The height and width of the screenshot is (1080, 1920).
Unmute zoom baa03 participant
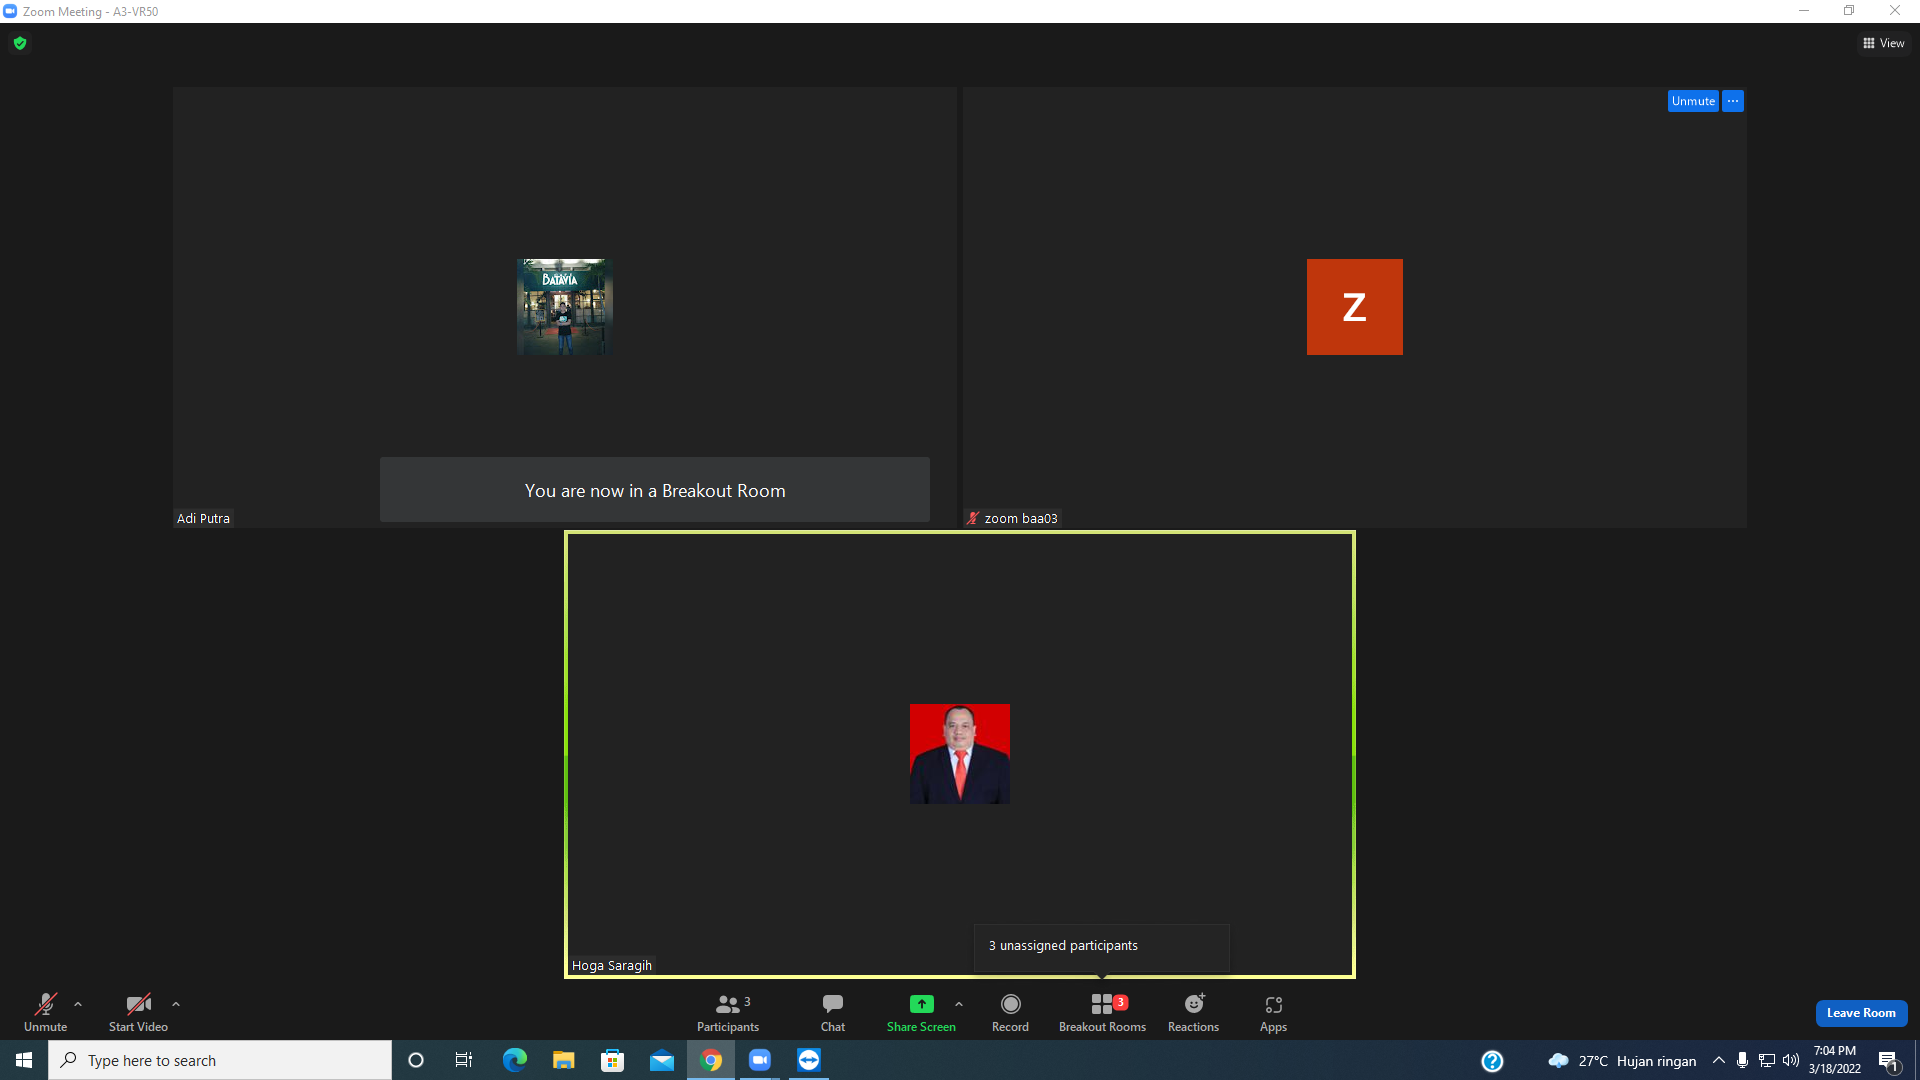coord(1693,101)
